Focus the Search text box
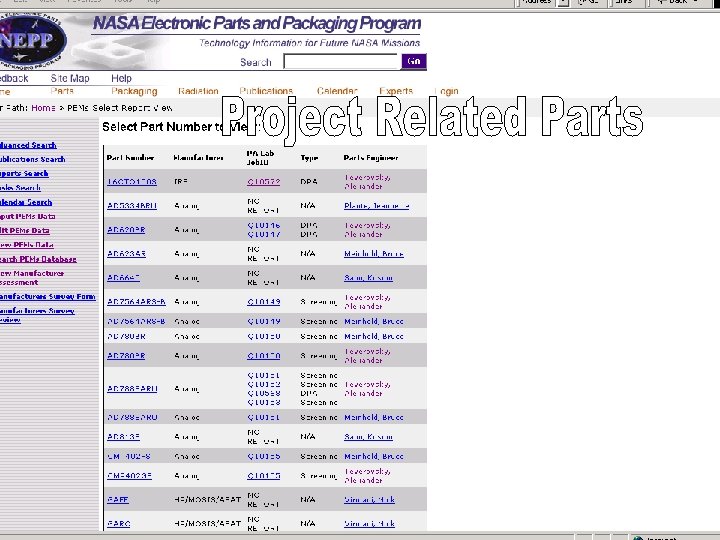Image resolution: width=720 pixels, height=540 pixels. [341, 61]
